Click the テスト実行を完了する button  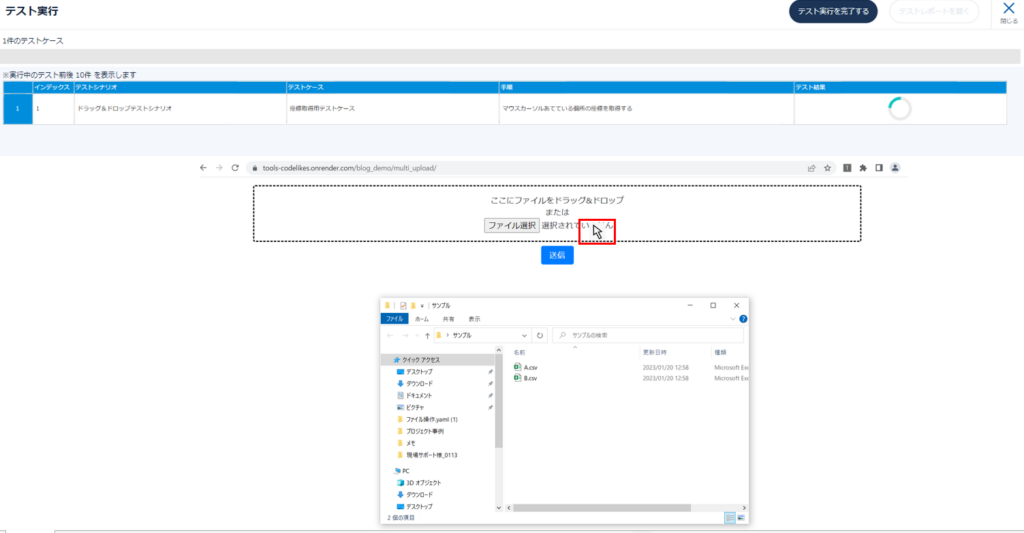[833, 12]
